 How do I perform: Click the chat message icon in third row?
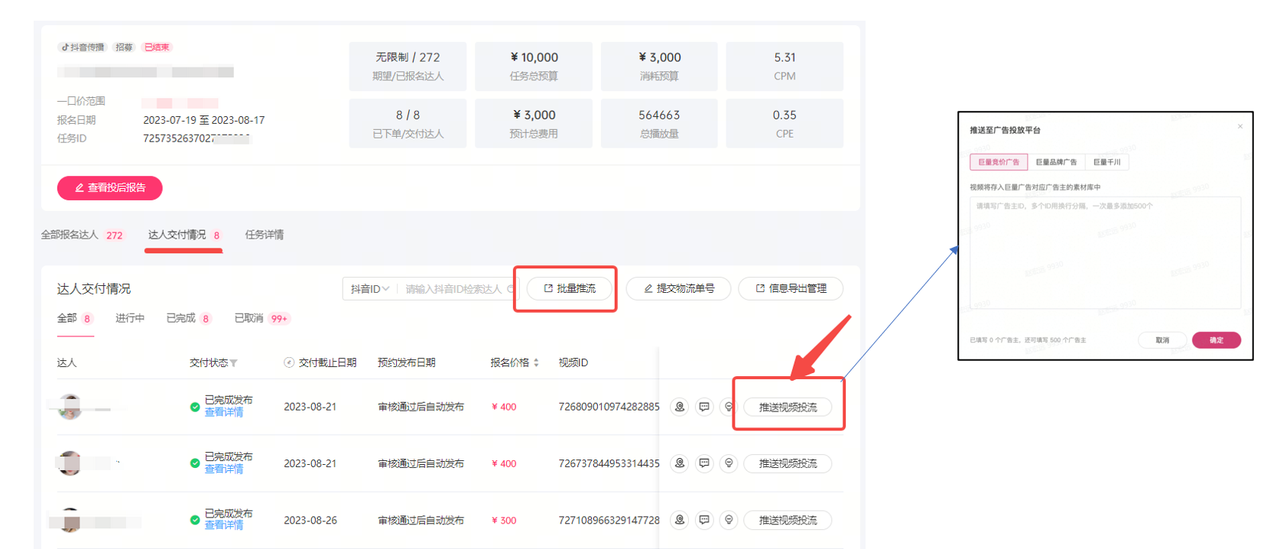click(704, 520)
